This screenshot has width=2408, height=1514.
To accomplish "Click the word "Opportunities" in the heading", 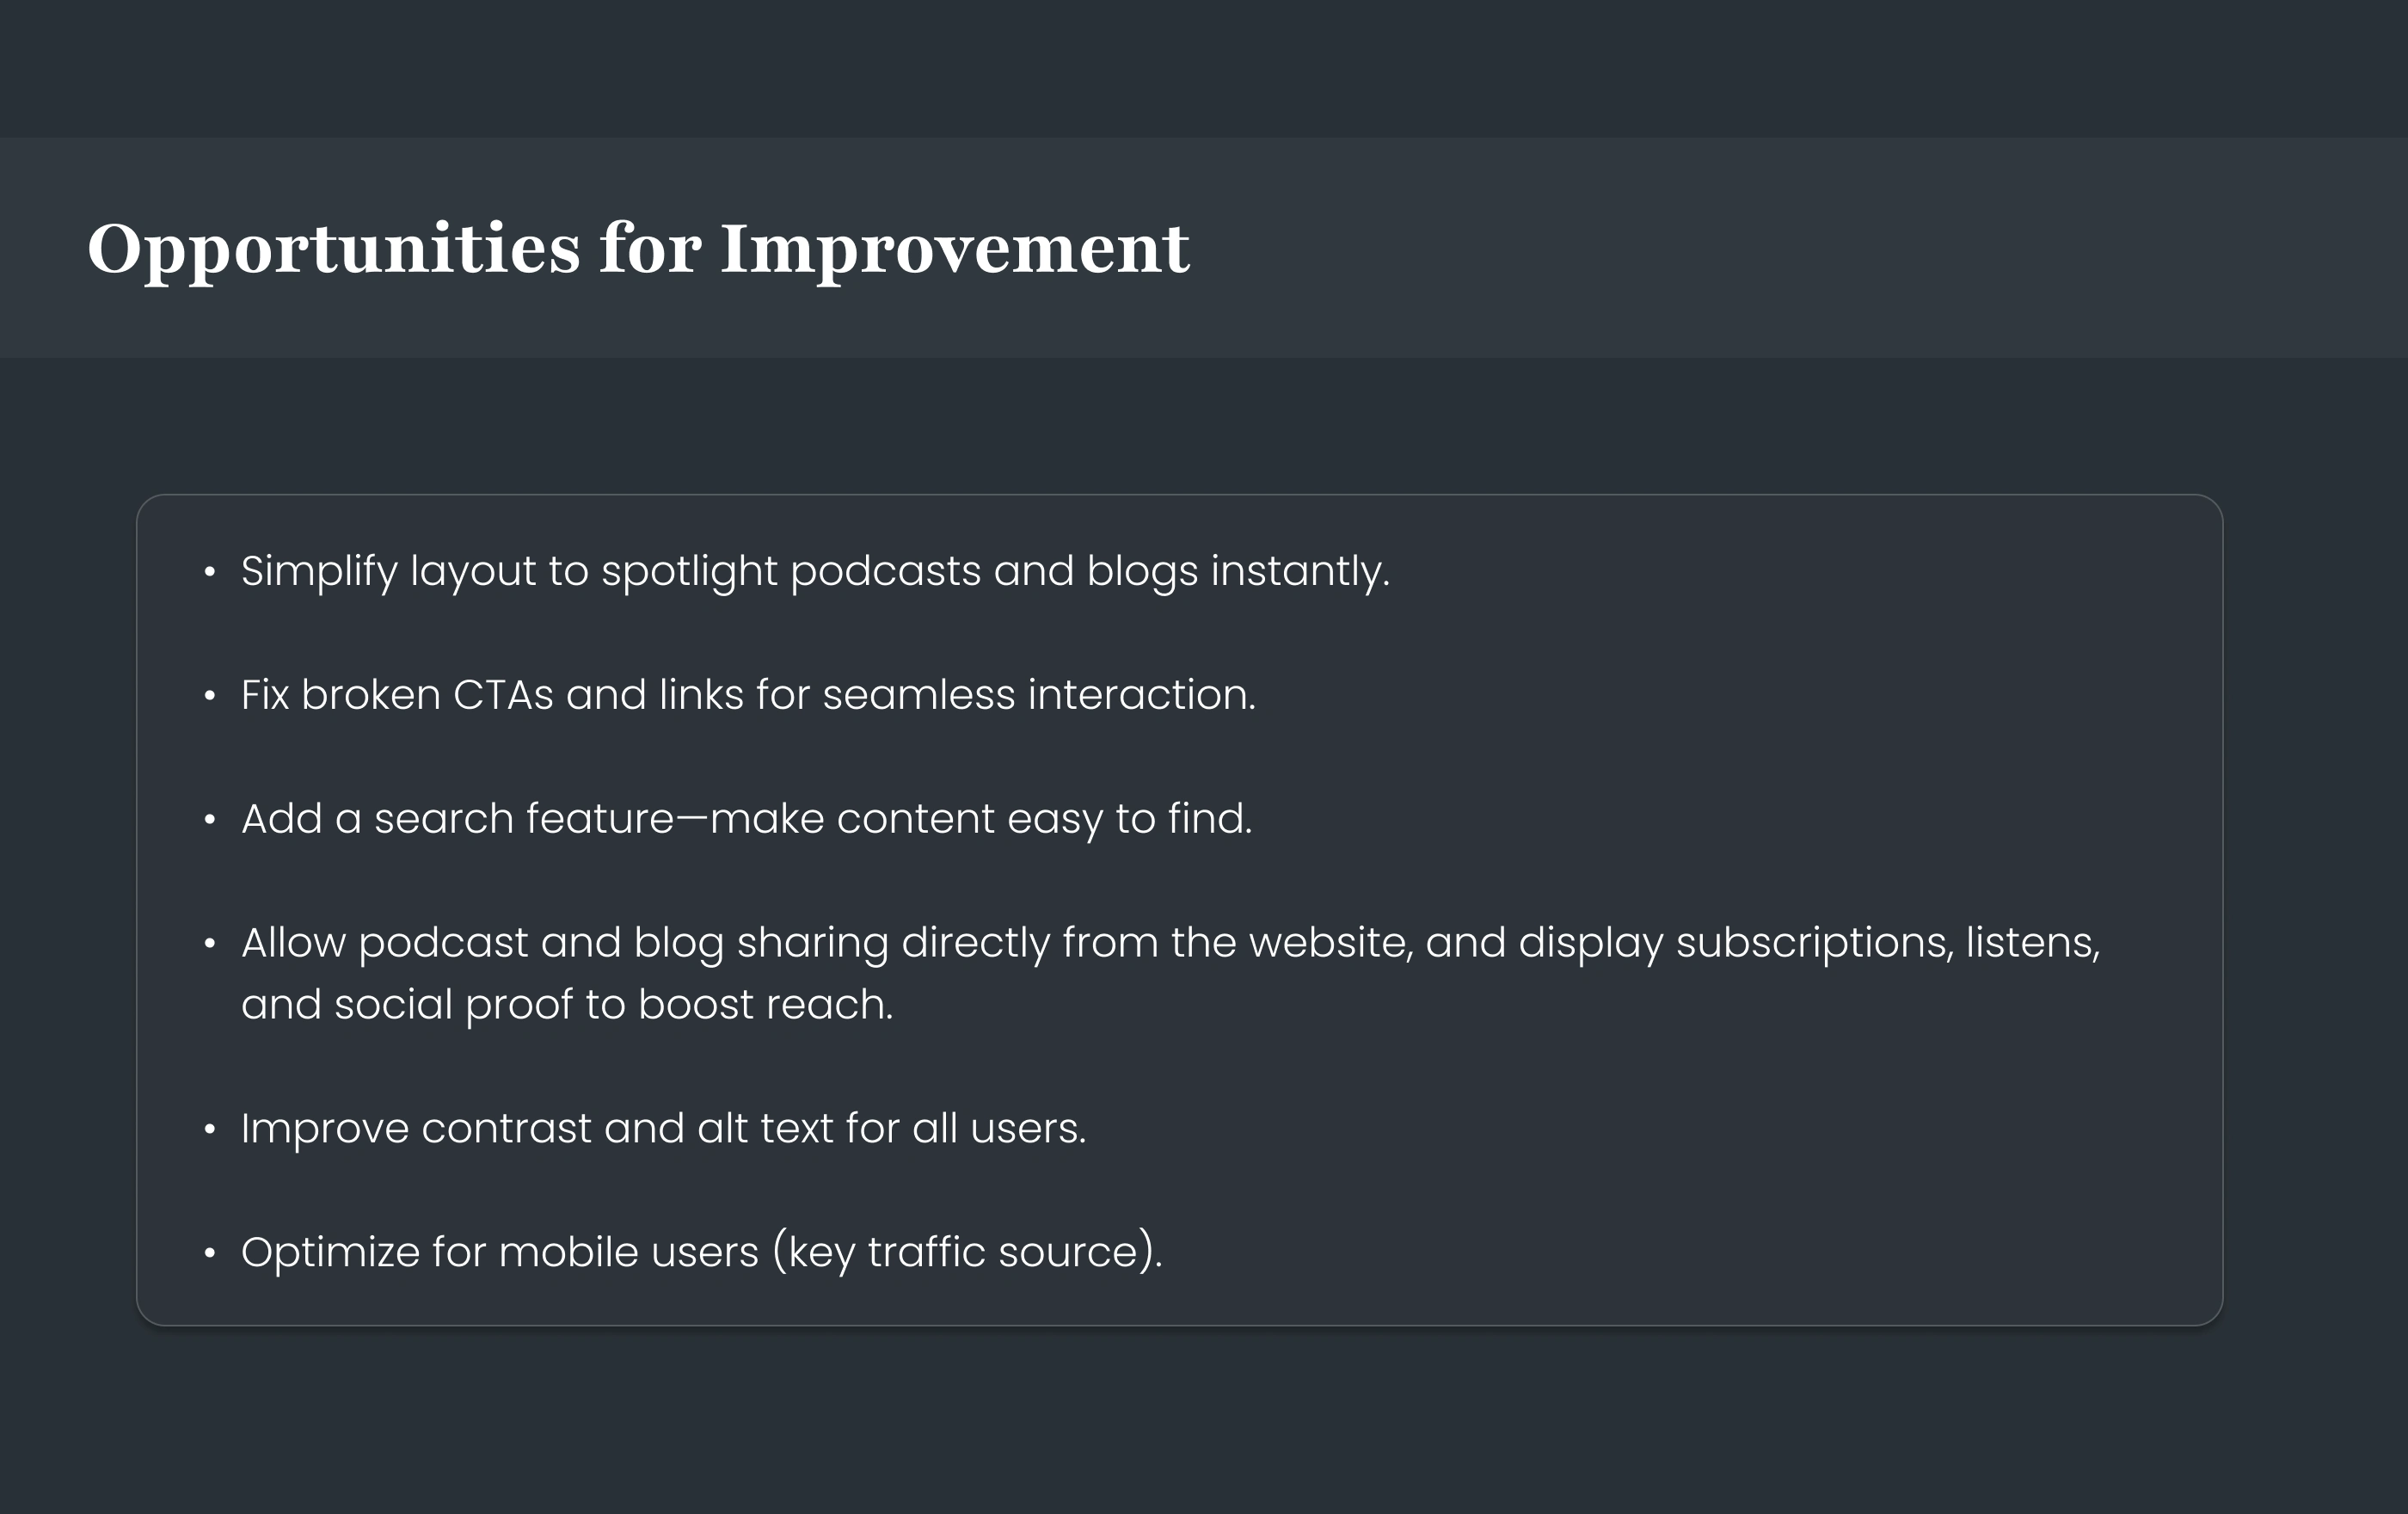I will click(333, 248).
